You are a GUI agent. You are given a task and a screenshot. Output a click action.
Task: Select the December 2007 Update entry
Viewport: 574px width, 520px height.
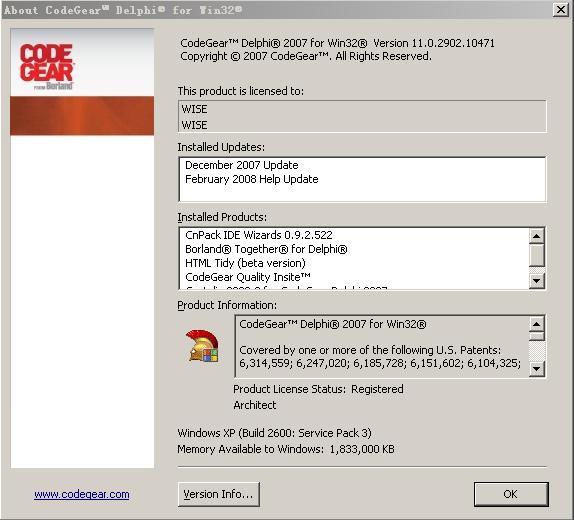pos(242,165)
